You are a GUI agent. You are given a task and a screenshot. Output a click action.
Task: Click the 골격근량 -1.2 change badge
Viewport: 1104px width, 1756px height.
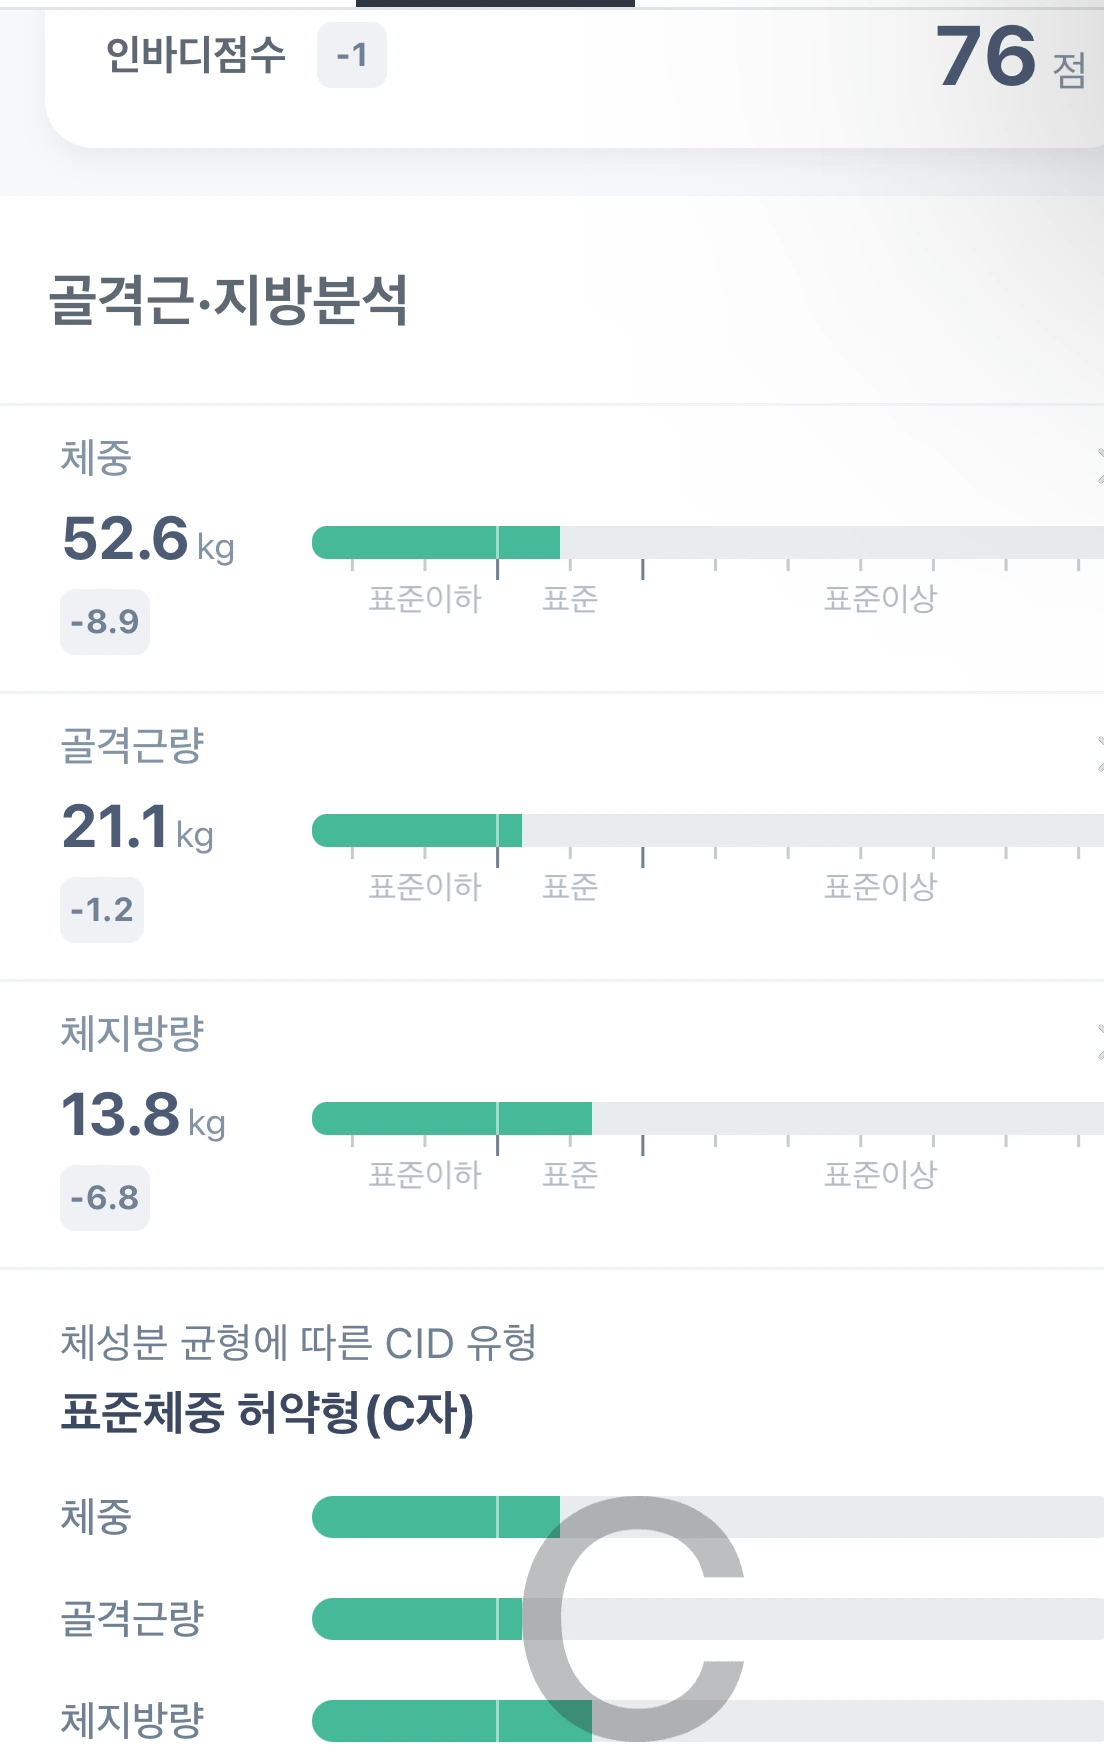click(x=102, y=910)
